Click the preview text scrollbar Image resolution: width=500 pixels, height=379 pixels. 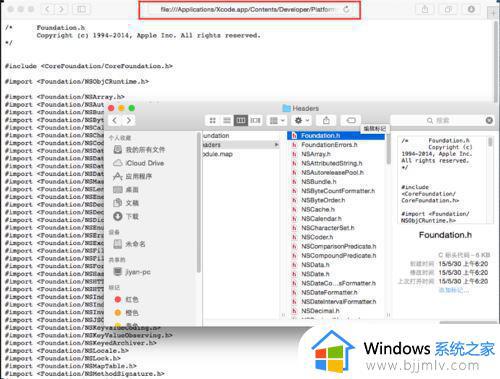pos(490,143)
